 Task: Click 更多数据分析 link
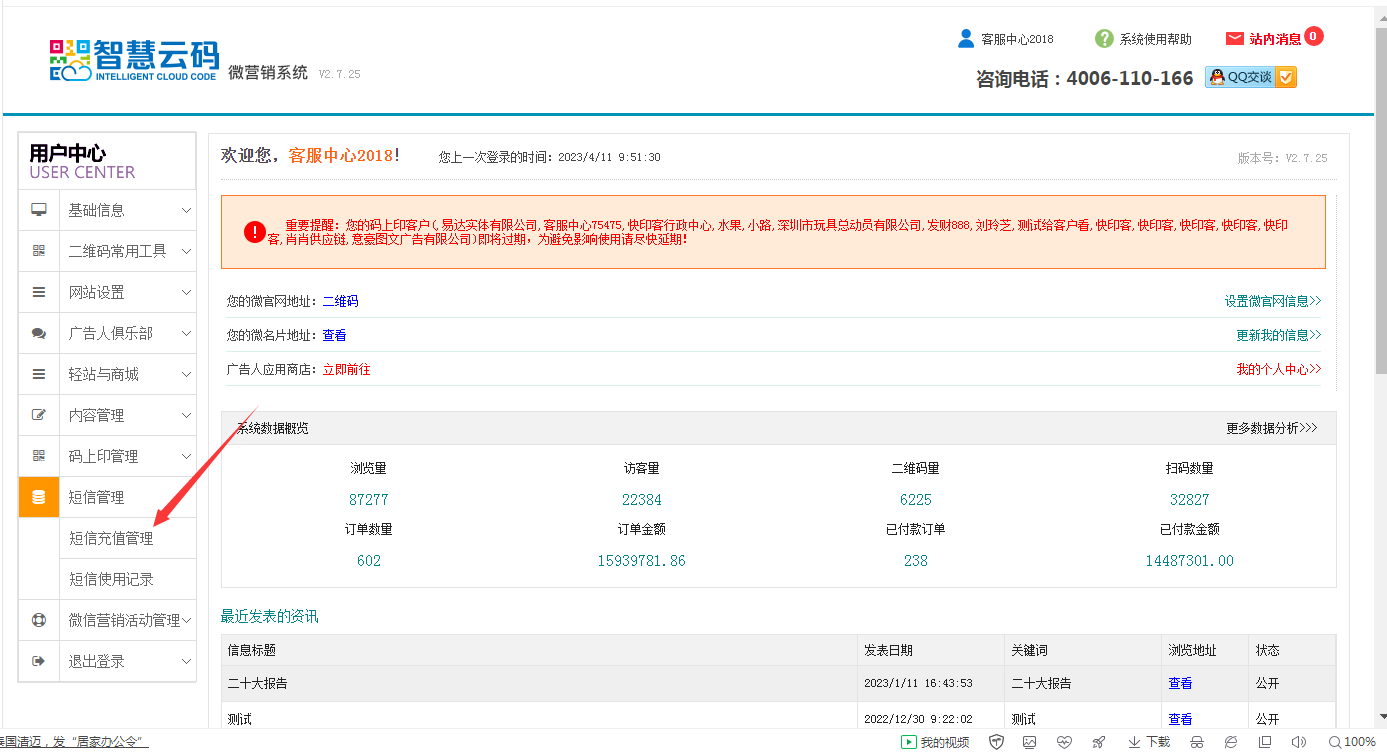pos(1271,428)
